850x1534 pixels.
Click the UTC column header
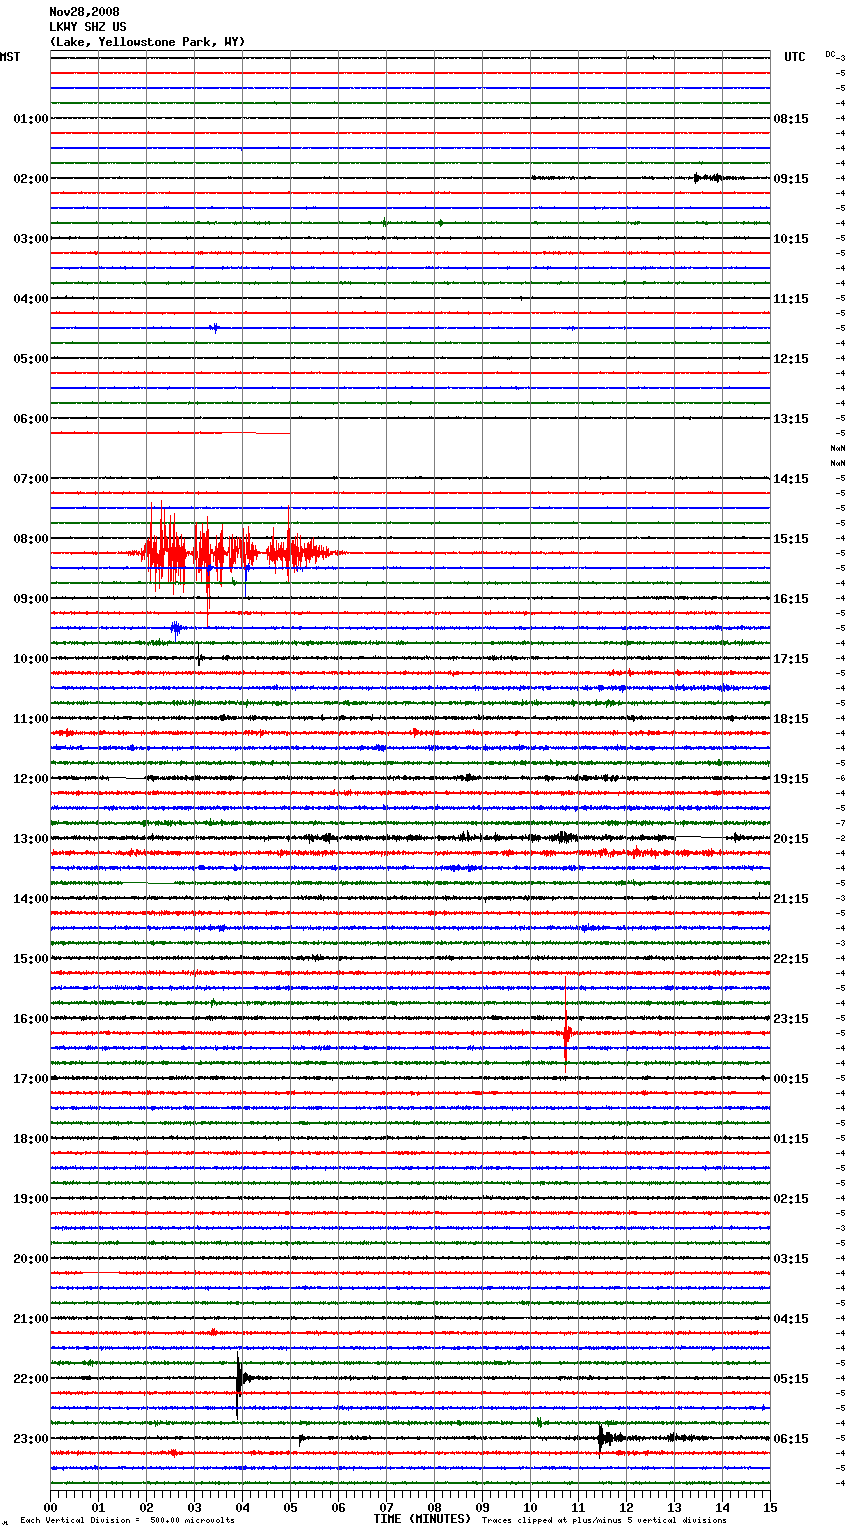(x=795, y=57)
